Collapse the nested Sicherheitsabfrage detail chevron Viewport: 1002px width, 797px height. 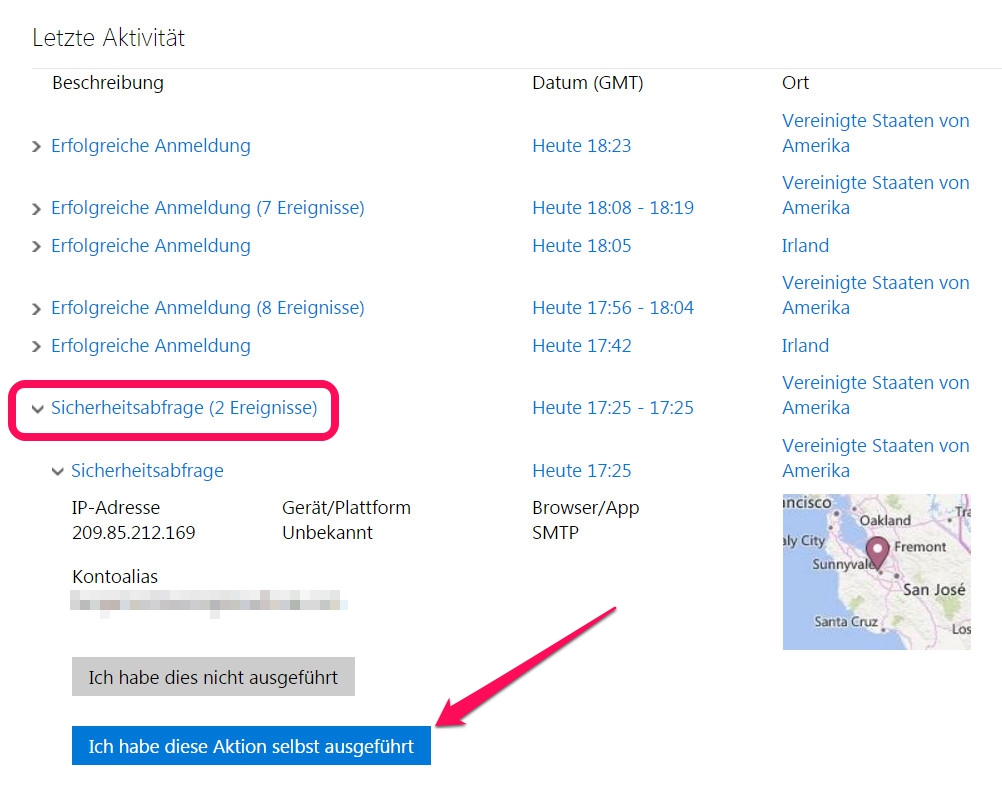(57, 472)
